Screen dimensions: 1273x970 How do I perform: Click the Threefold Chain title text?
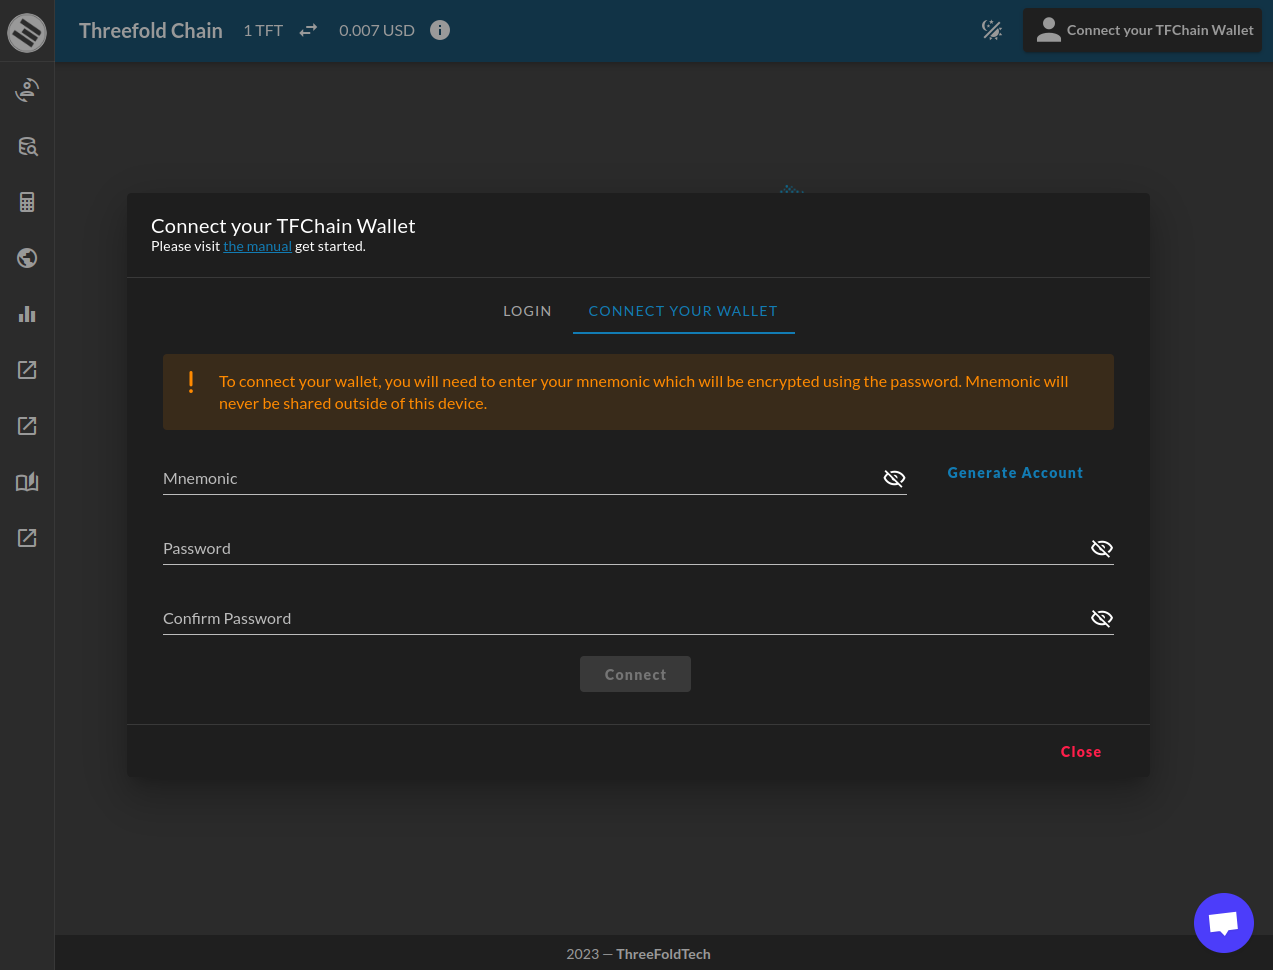pyautogui.click(x=151, y=31)
